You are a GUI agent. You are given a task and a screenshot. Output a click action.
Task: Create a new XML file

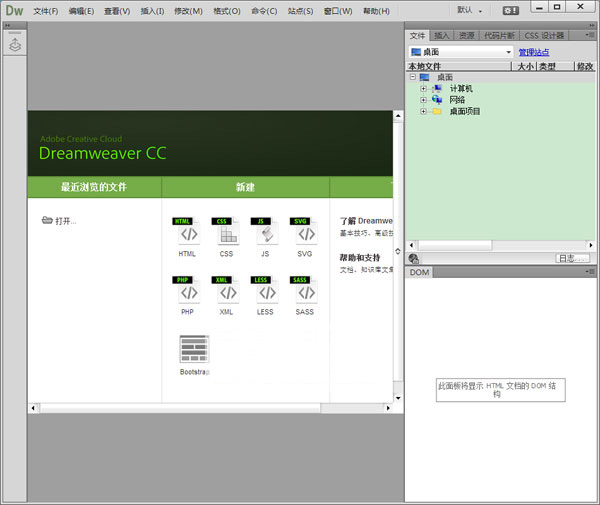coord(226,290)
